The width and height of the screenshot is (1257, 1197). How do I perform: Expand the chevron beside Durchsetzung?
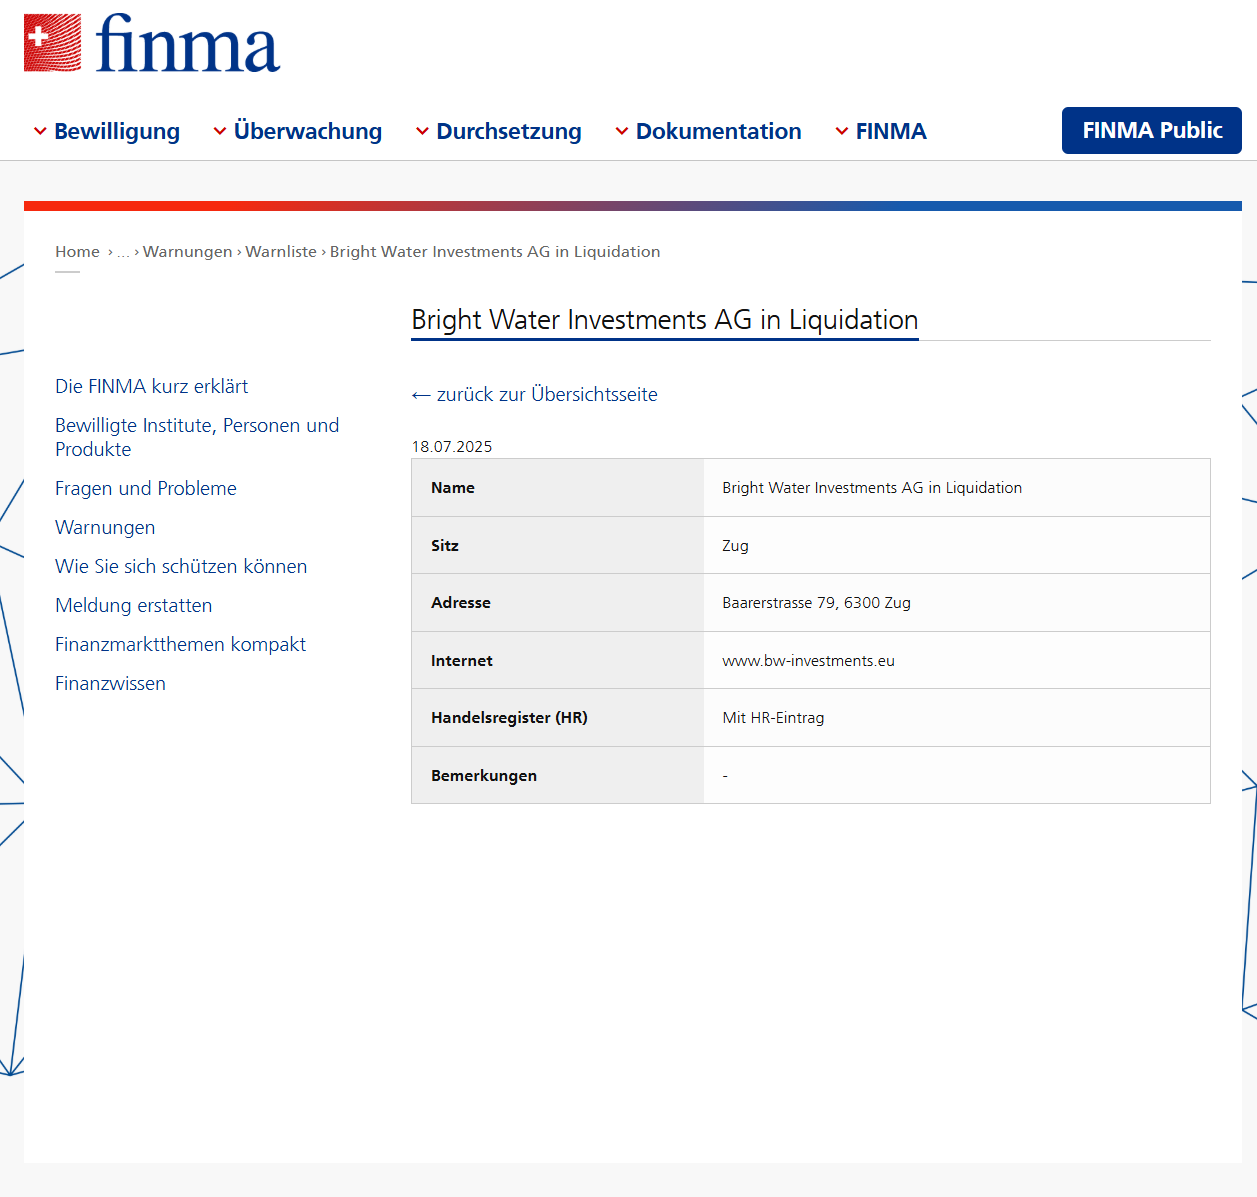tap(423, 131)
